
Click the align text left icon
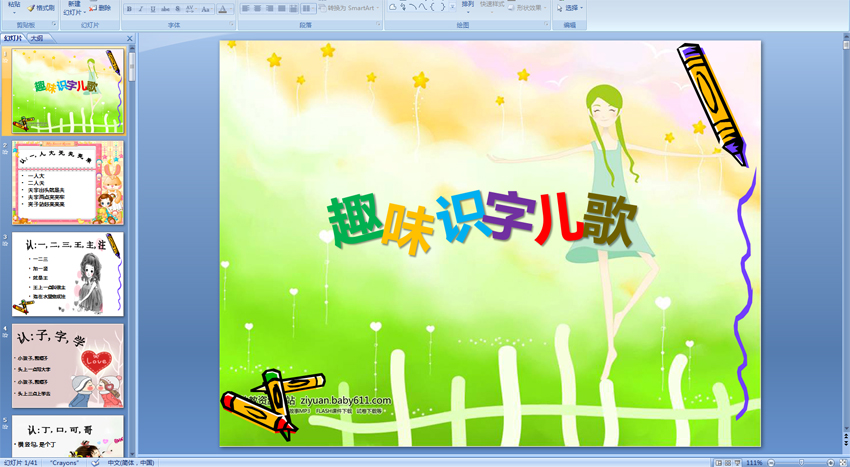pos(246,8)
